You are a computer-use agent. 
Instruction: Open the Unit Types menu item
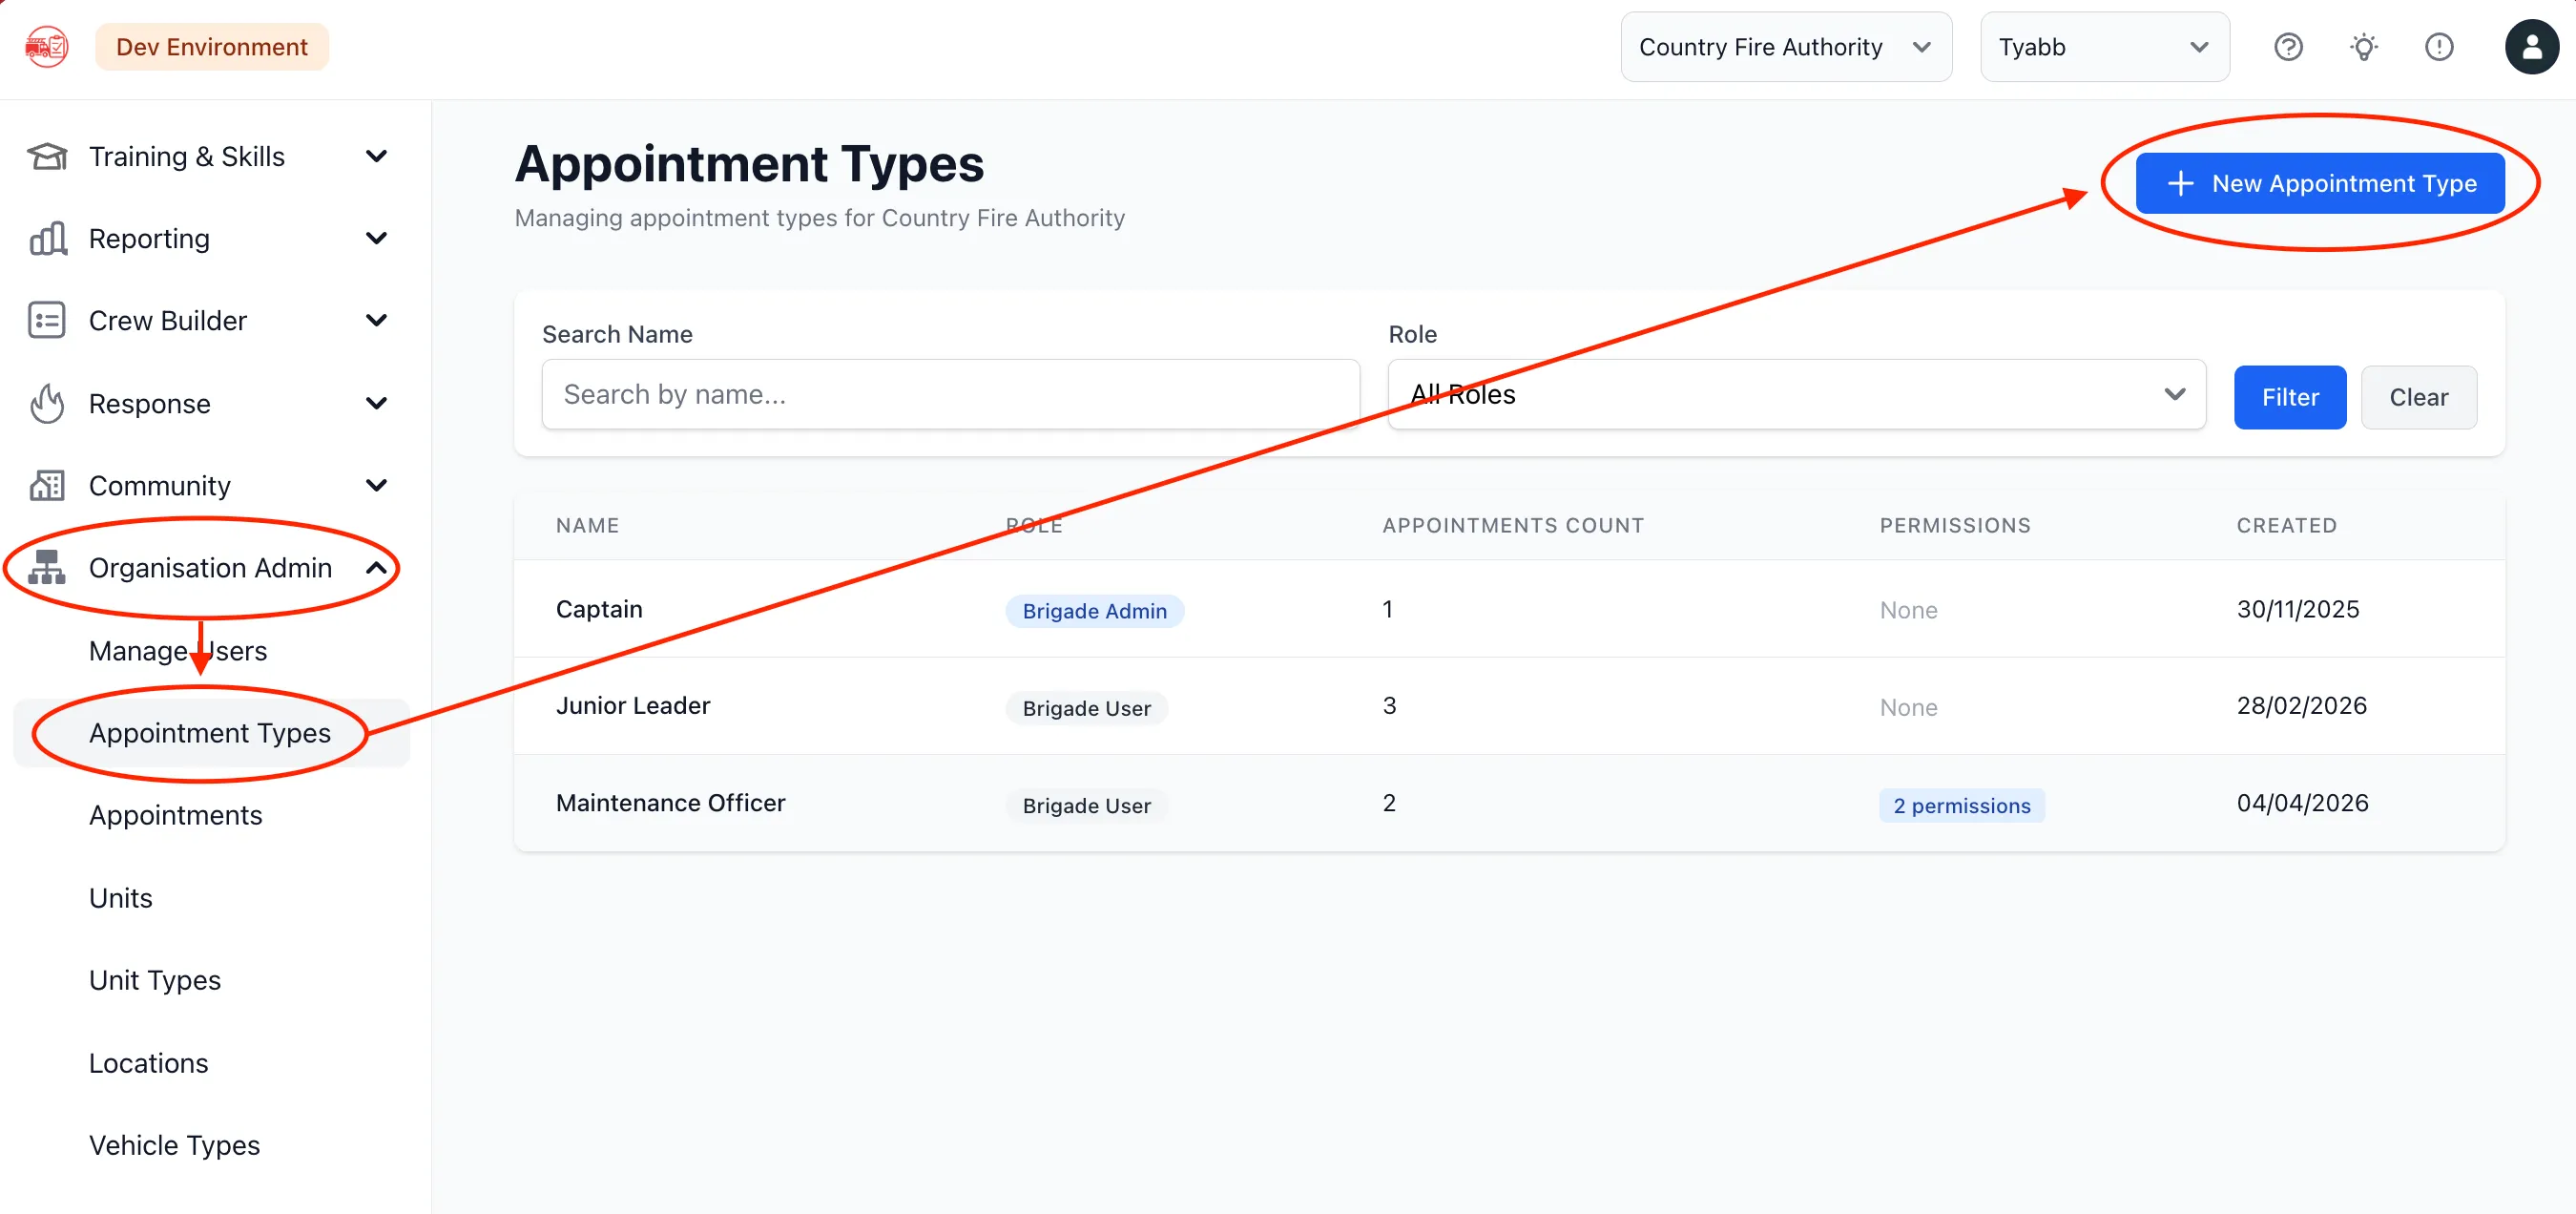click(155, 980)
